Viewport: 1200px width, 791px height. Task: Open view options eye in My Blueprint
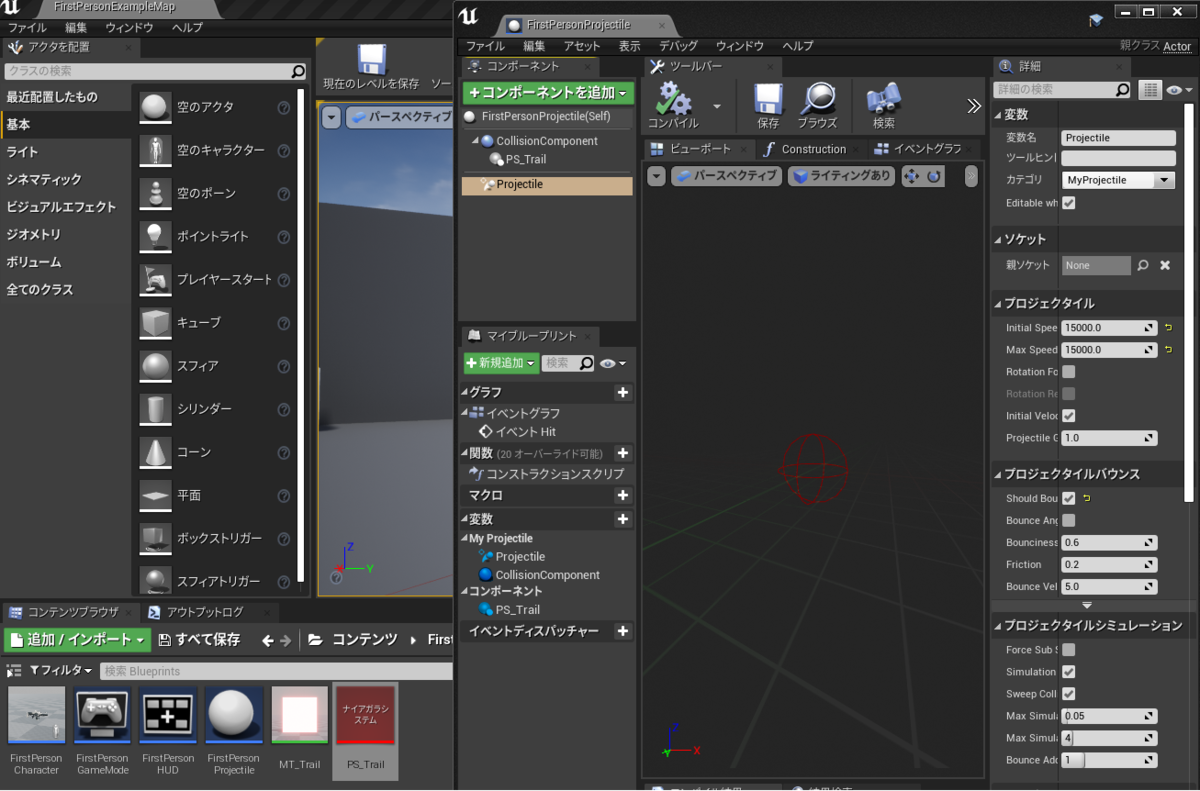[x=613, y=363]
